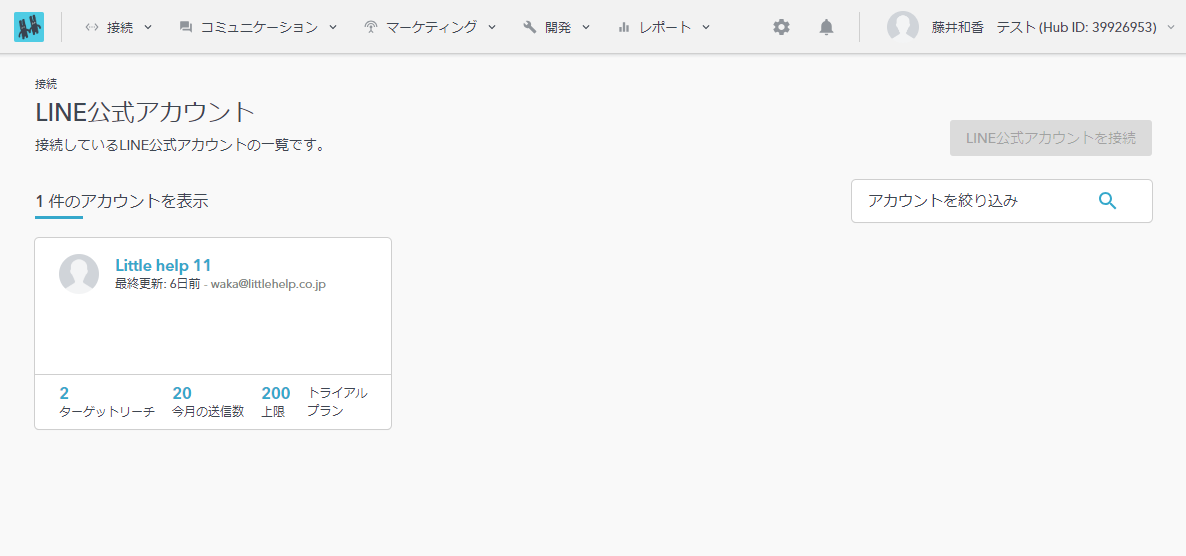Select the 1 件のアカウントを表示 tab
Viewport: 1186px width, 556px height.
pos(122,201)
